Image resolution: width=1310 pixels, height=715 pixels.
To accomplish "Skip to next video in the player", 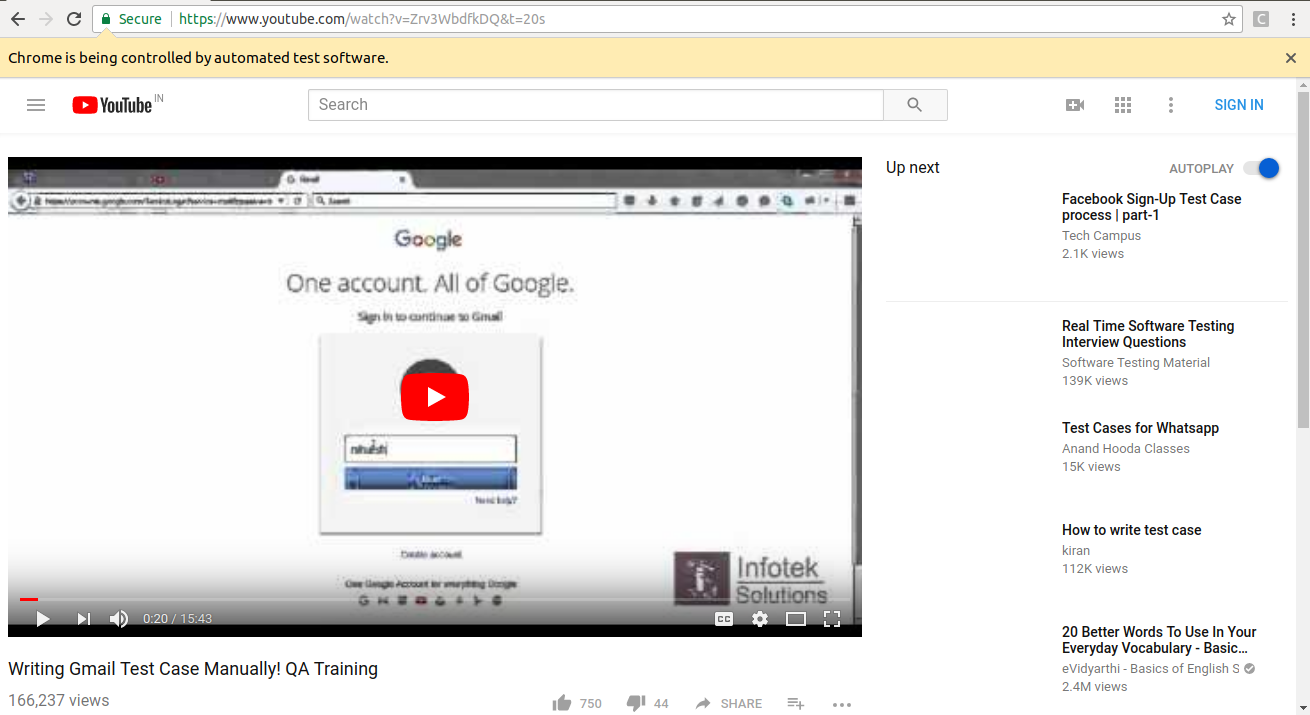I will (84, 619).
